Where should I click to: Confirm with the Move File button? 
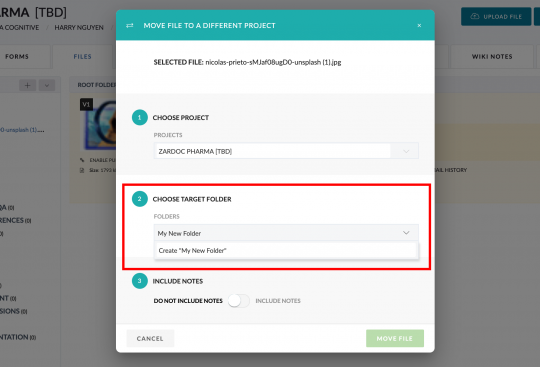(x=395, y=338)
